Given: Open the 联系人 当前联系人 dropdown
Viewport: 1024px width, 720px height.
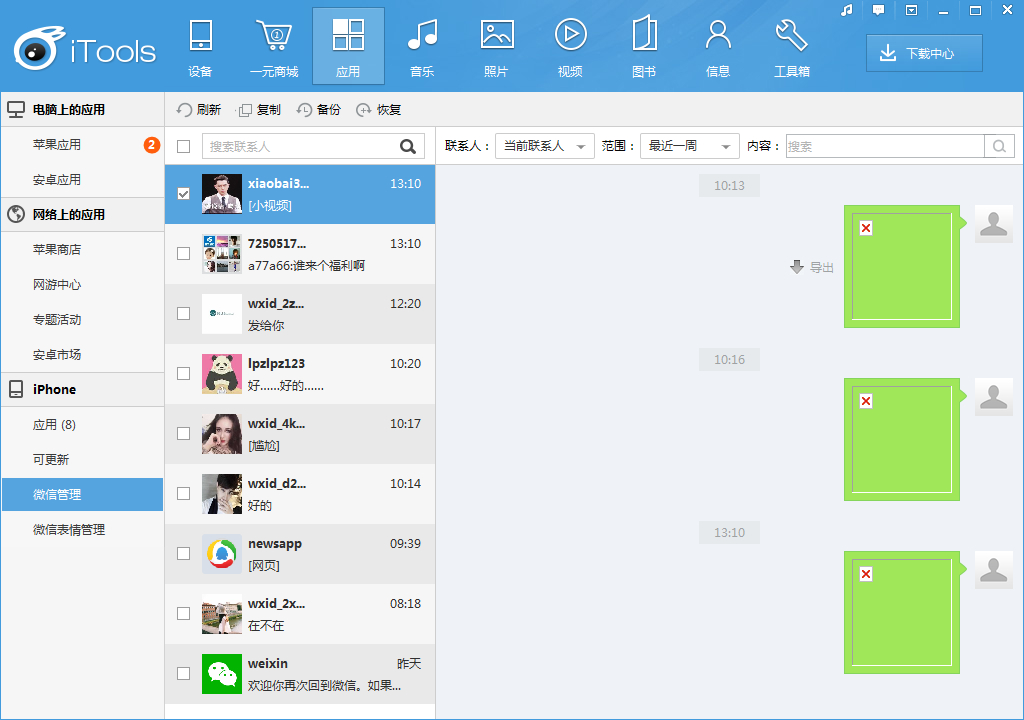Looking at the screenshot, I should coord(545,146).
